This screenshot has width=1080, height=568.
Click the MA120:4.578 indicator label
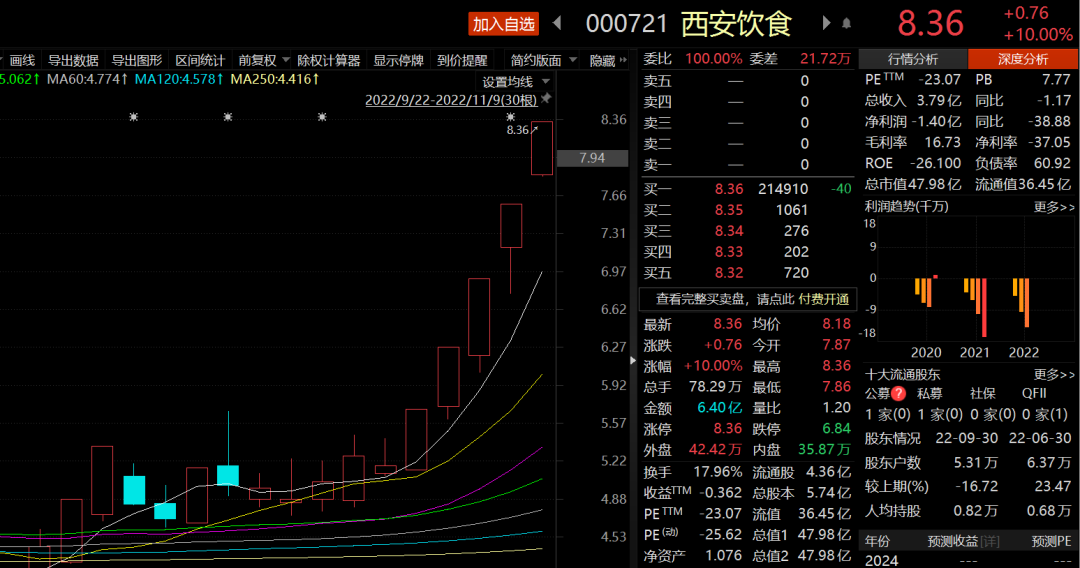(x=178, y=79)
